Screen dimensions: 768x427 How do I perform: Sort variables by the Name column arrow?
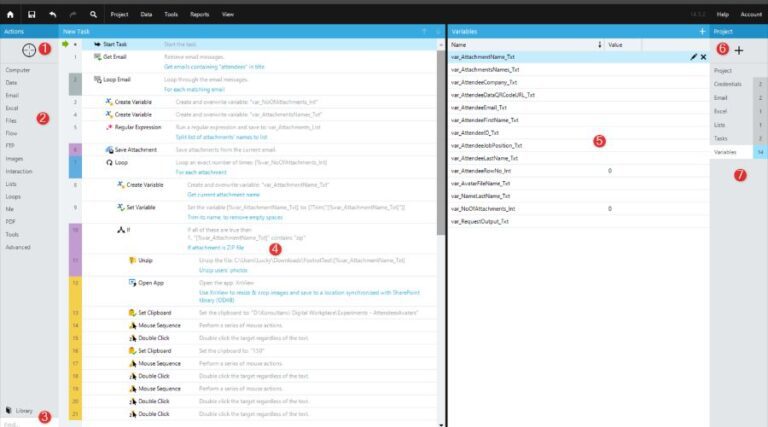(x=600, y=45)
